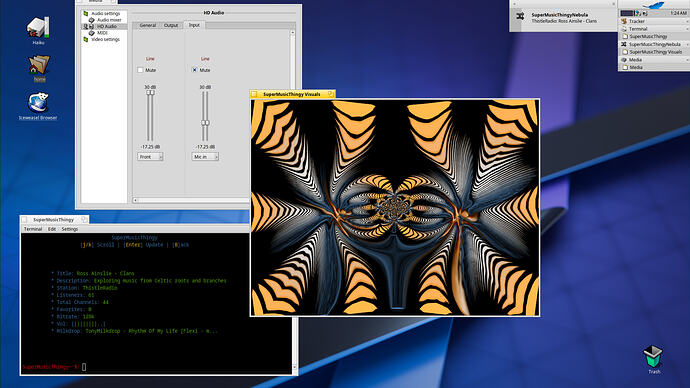Expand the Tracker entry arrow in Deskbar

(686, 21)
